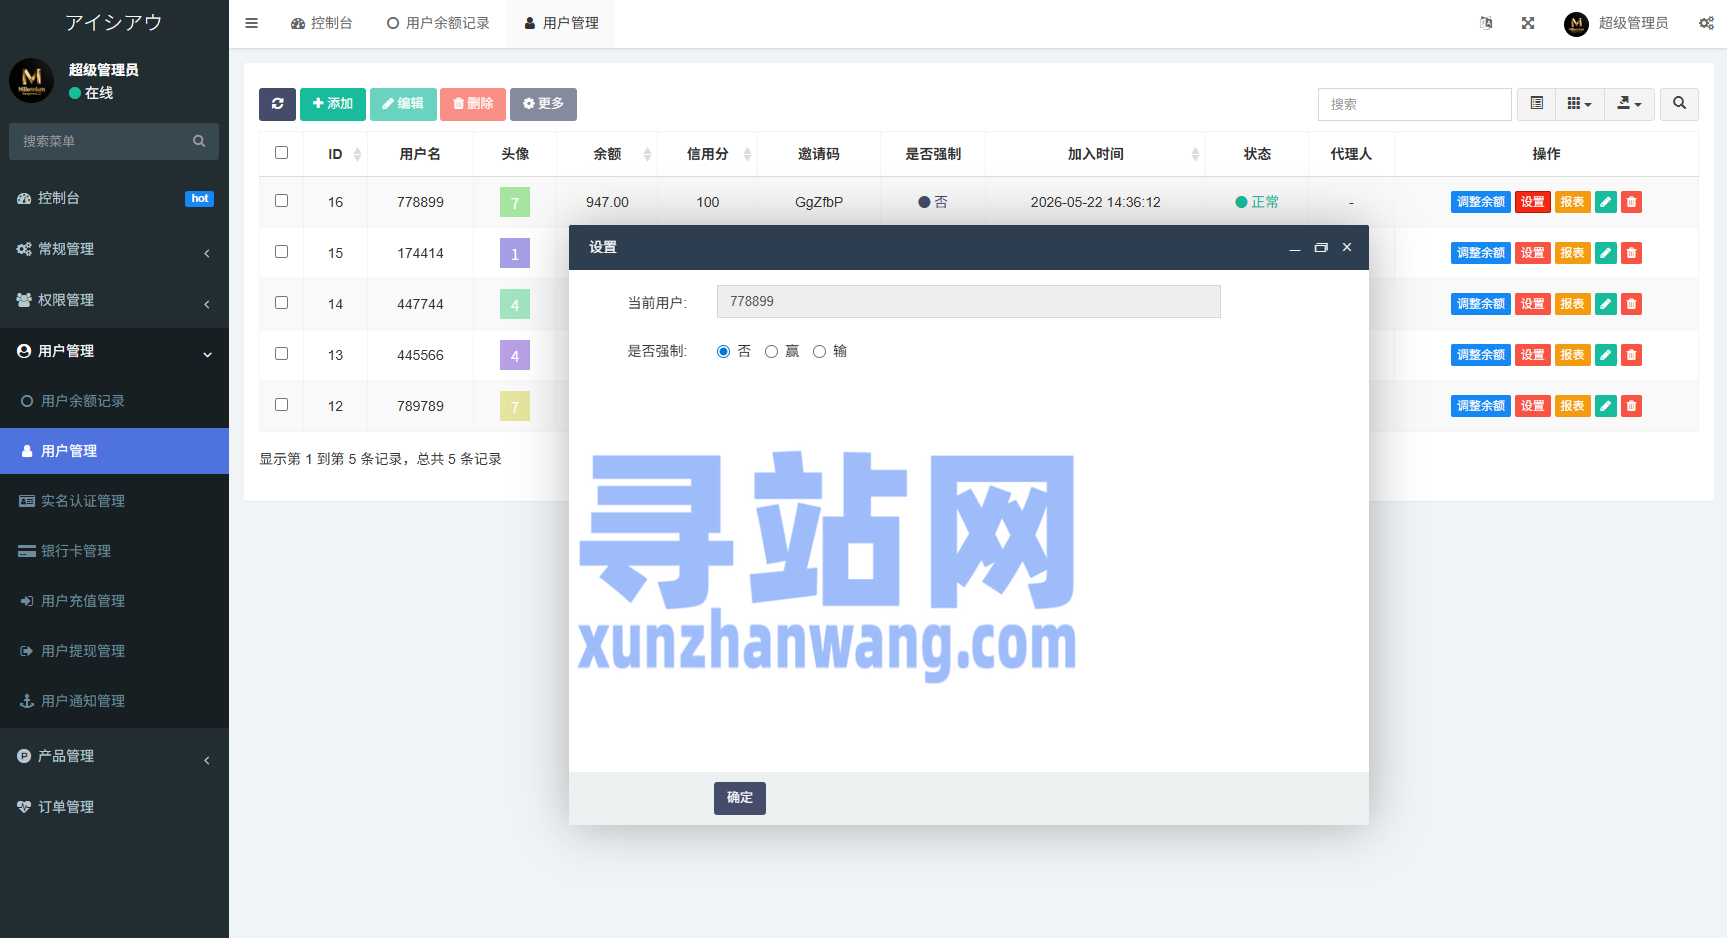Click the red trash icon for user 174414
Viewport: 1727px width, 938px height.
[1631, 253]
